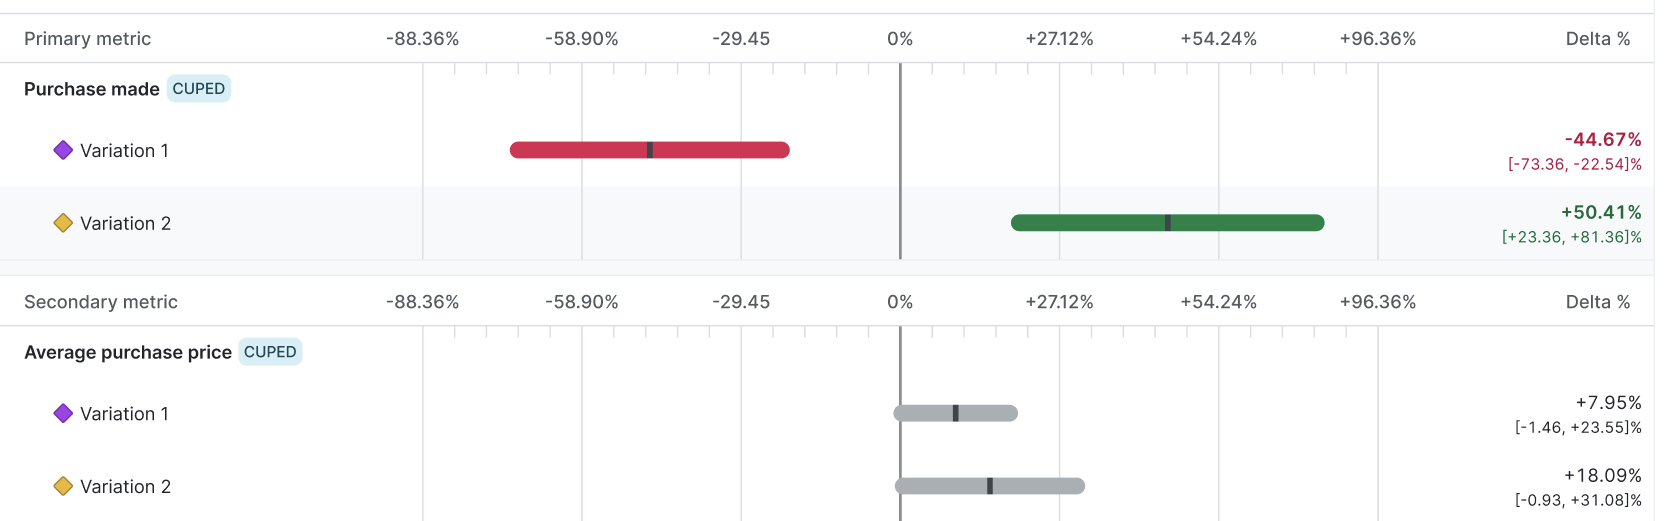This screenshot has width=1666, height=521.
Task: Click the gray Variation 2 bar for Average purchase price
Action: click(1040, 486)
